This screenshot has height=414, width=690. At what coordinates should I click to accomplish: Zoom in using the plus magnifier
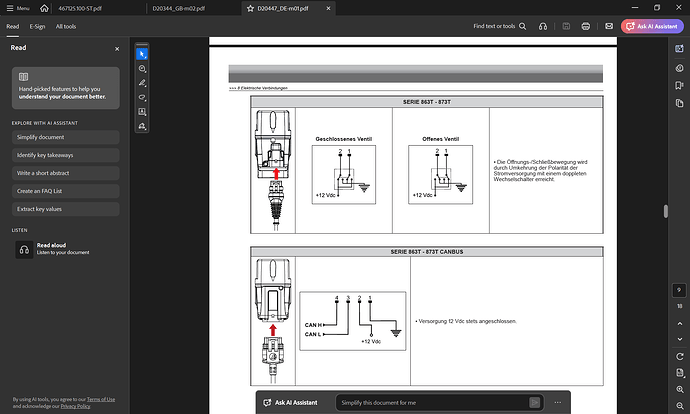pos(680,389)
